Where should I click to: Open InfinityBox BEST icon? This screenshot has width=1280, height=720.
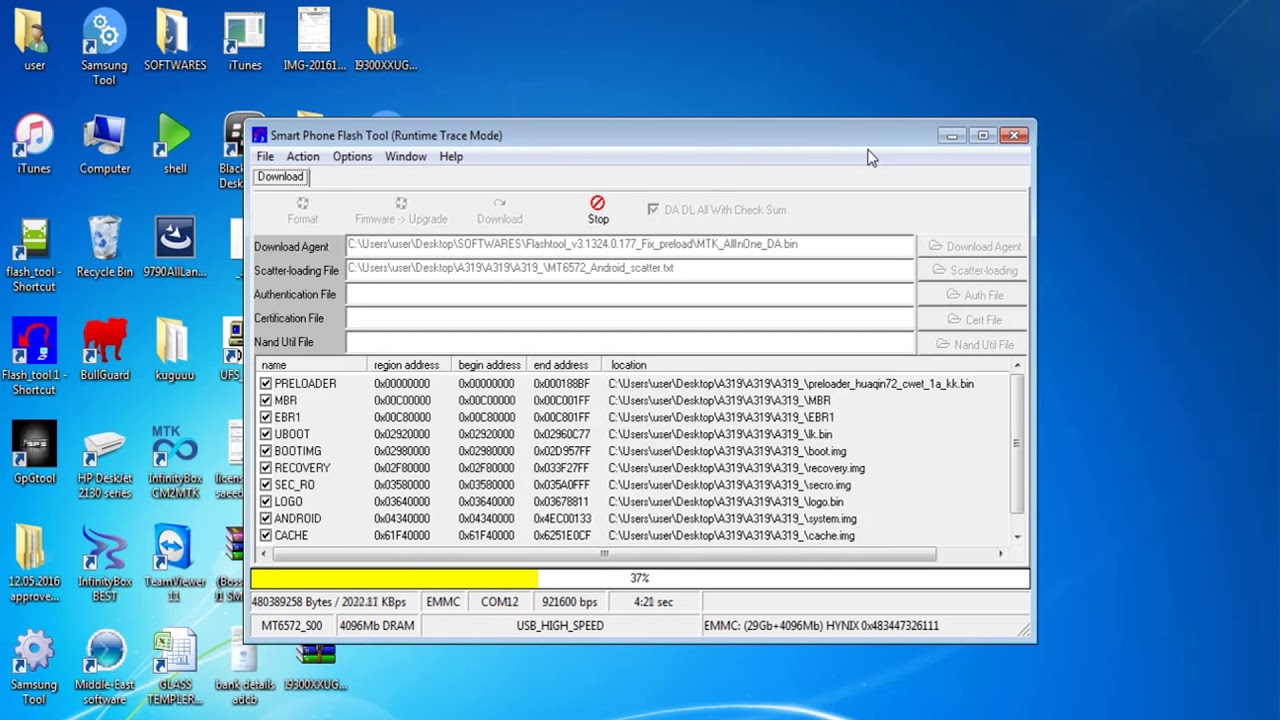pos(104,549)
